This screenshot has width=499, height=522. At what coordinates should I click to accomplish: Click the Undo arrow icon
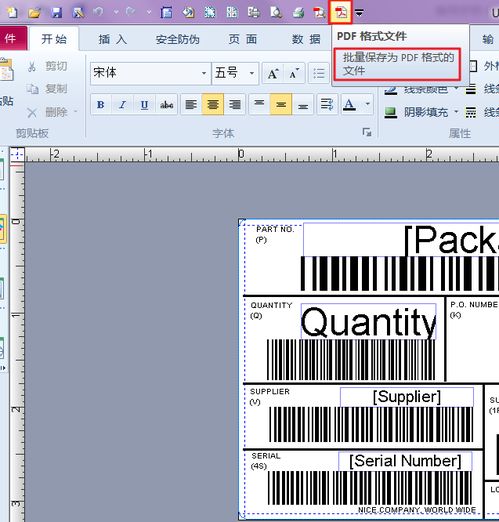[x=98, y=12]
